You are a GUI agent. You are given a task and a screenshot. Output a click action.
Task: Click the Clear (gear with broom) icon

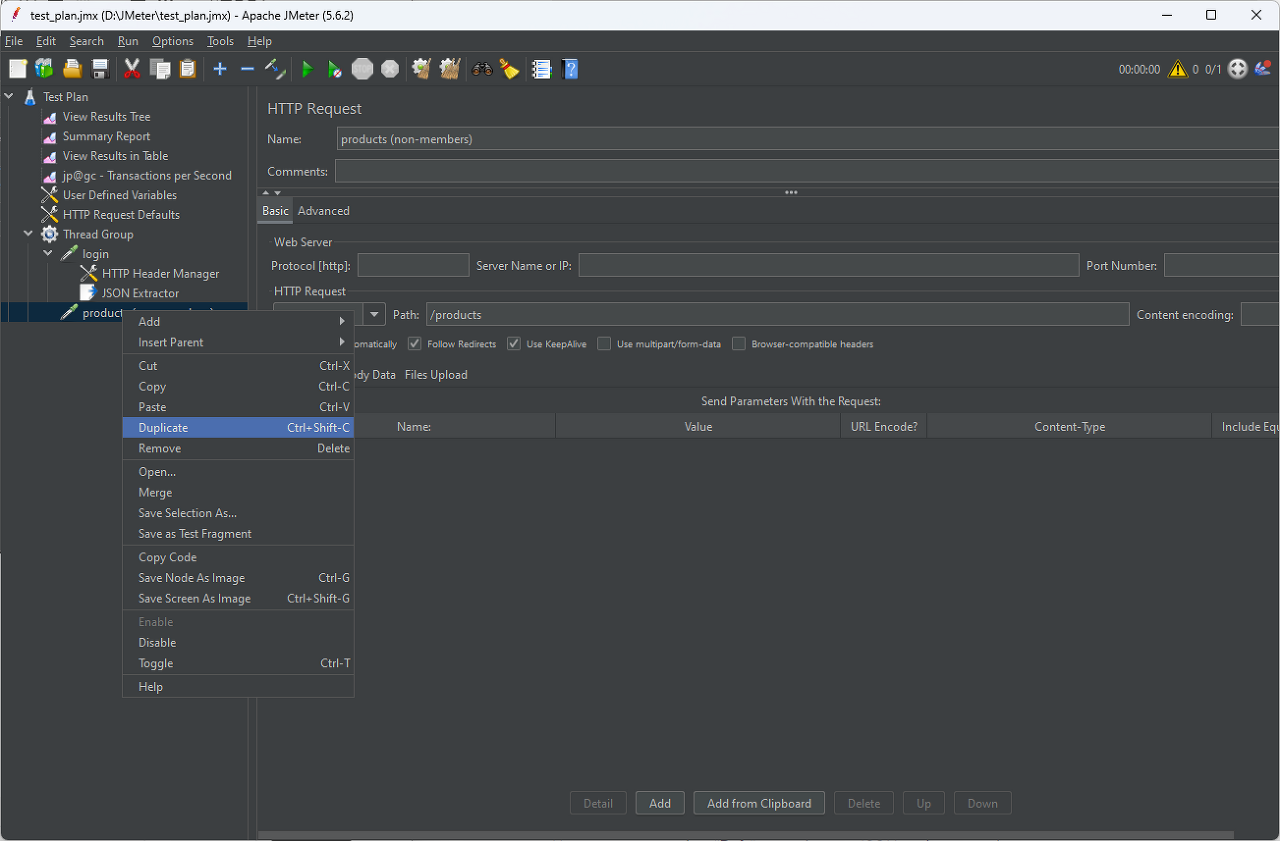click(422, 69)
